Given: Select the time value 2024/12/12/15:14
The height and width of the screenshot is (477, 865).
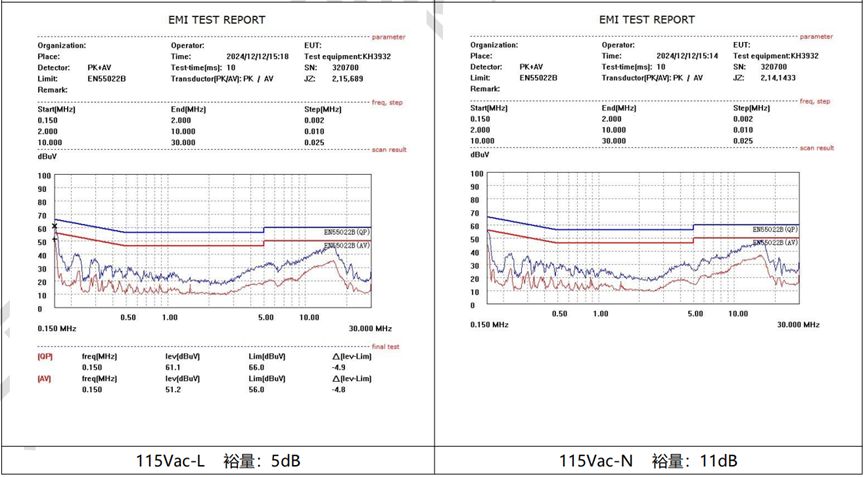Looking at the screenshot, I should (689, 56).
